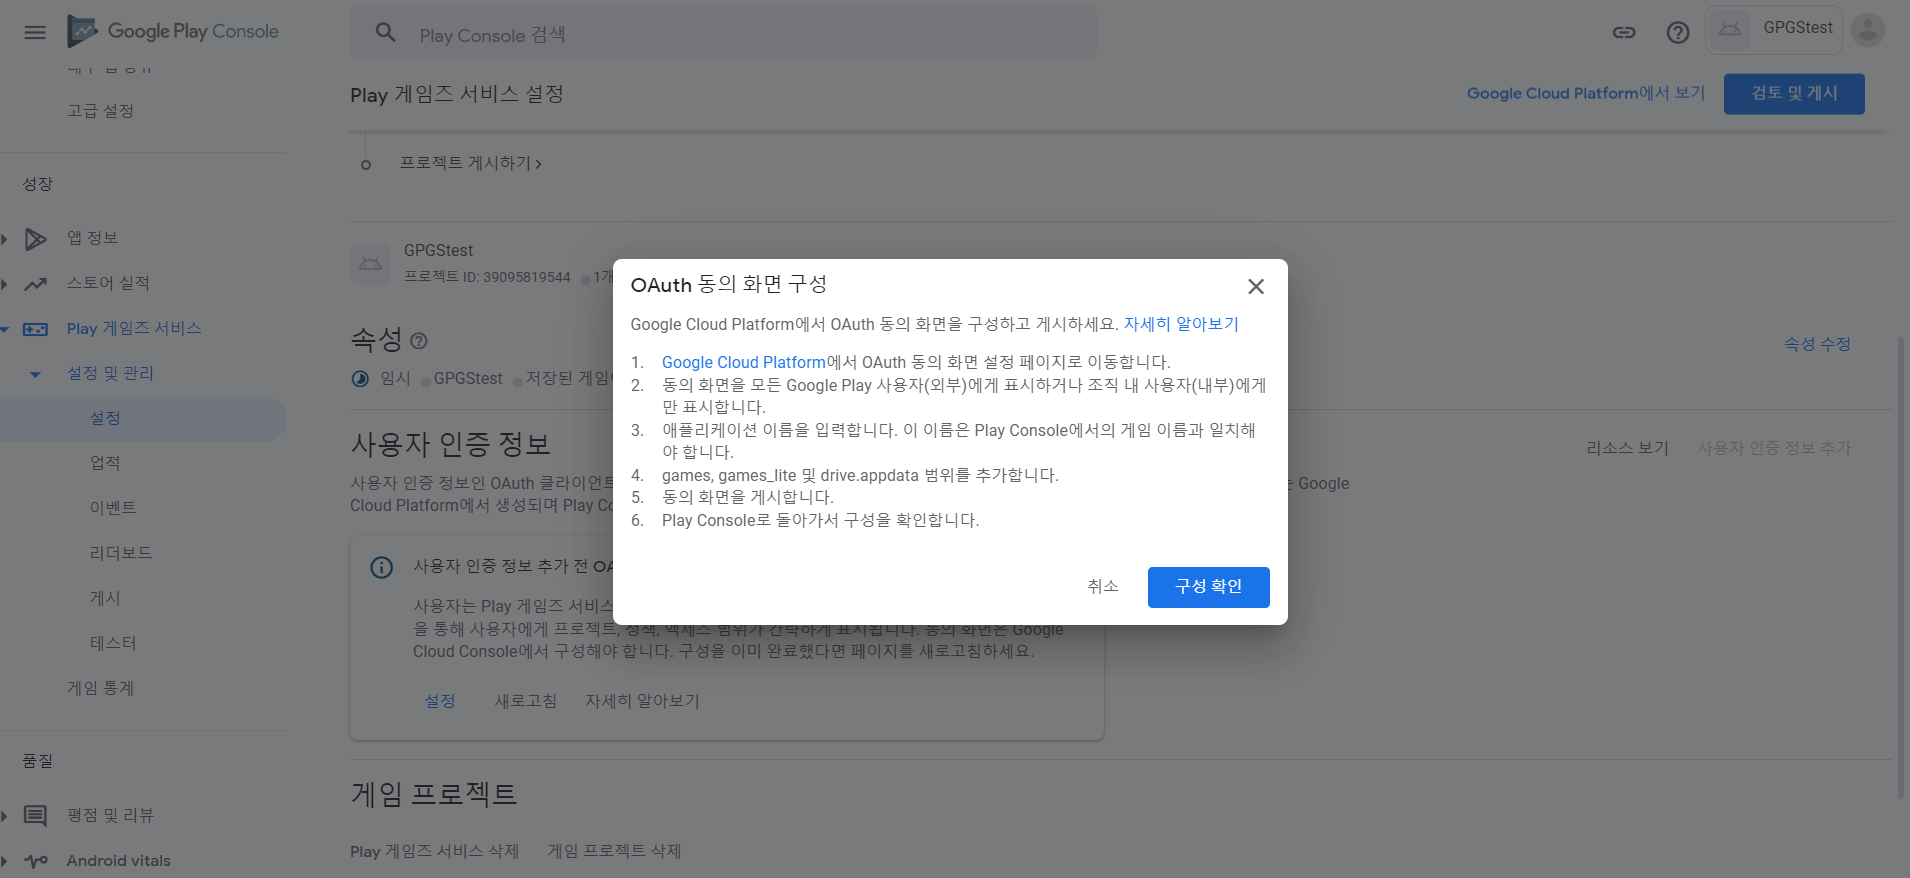Expand the 평점 및 리뷰 section arrow
The width and height of the screenshot is (1910, 878).
click(x=4, y=816)
